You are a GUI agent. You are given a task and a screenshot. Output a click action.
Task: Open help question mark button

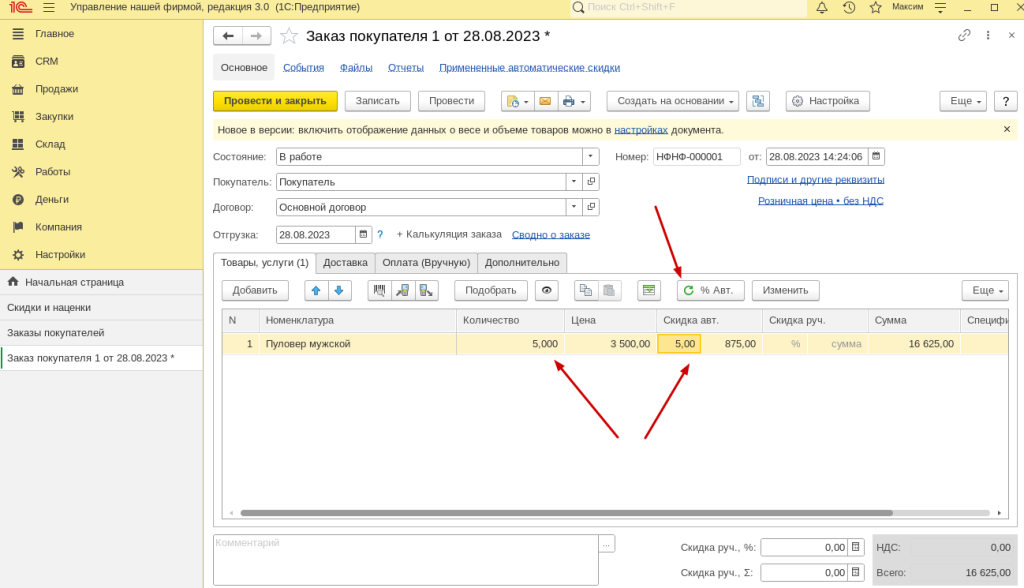point(1006,101)
